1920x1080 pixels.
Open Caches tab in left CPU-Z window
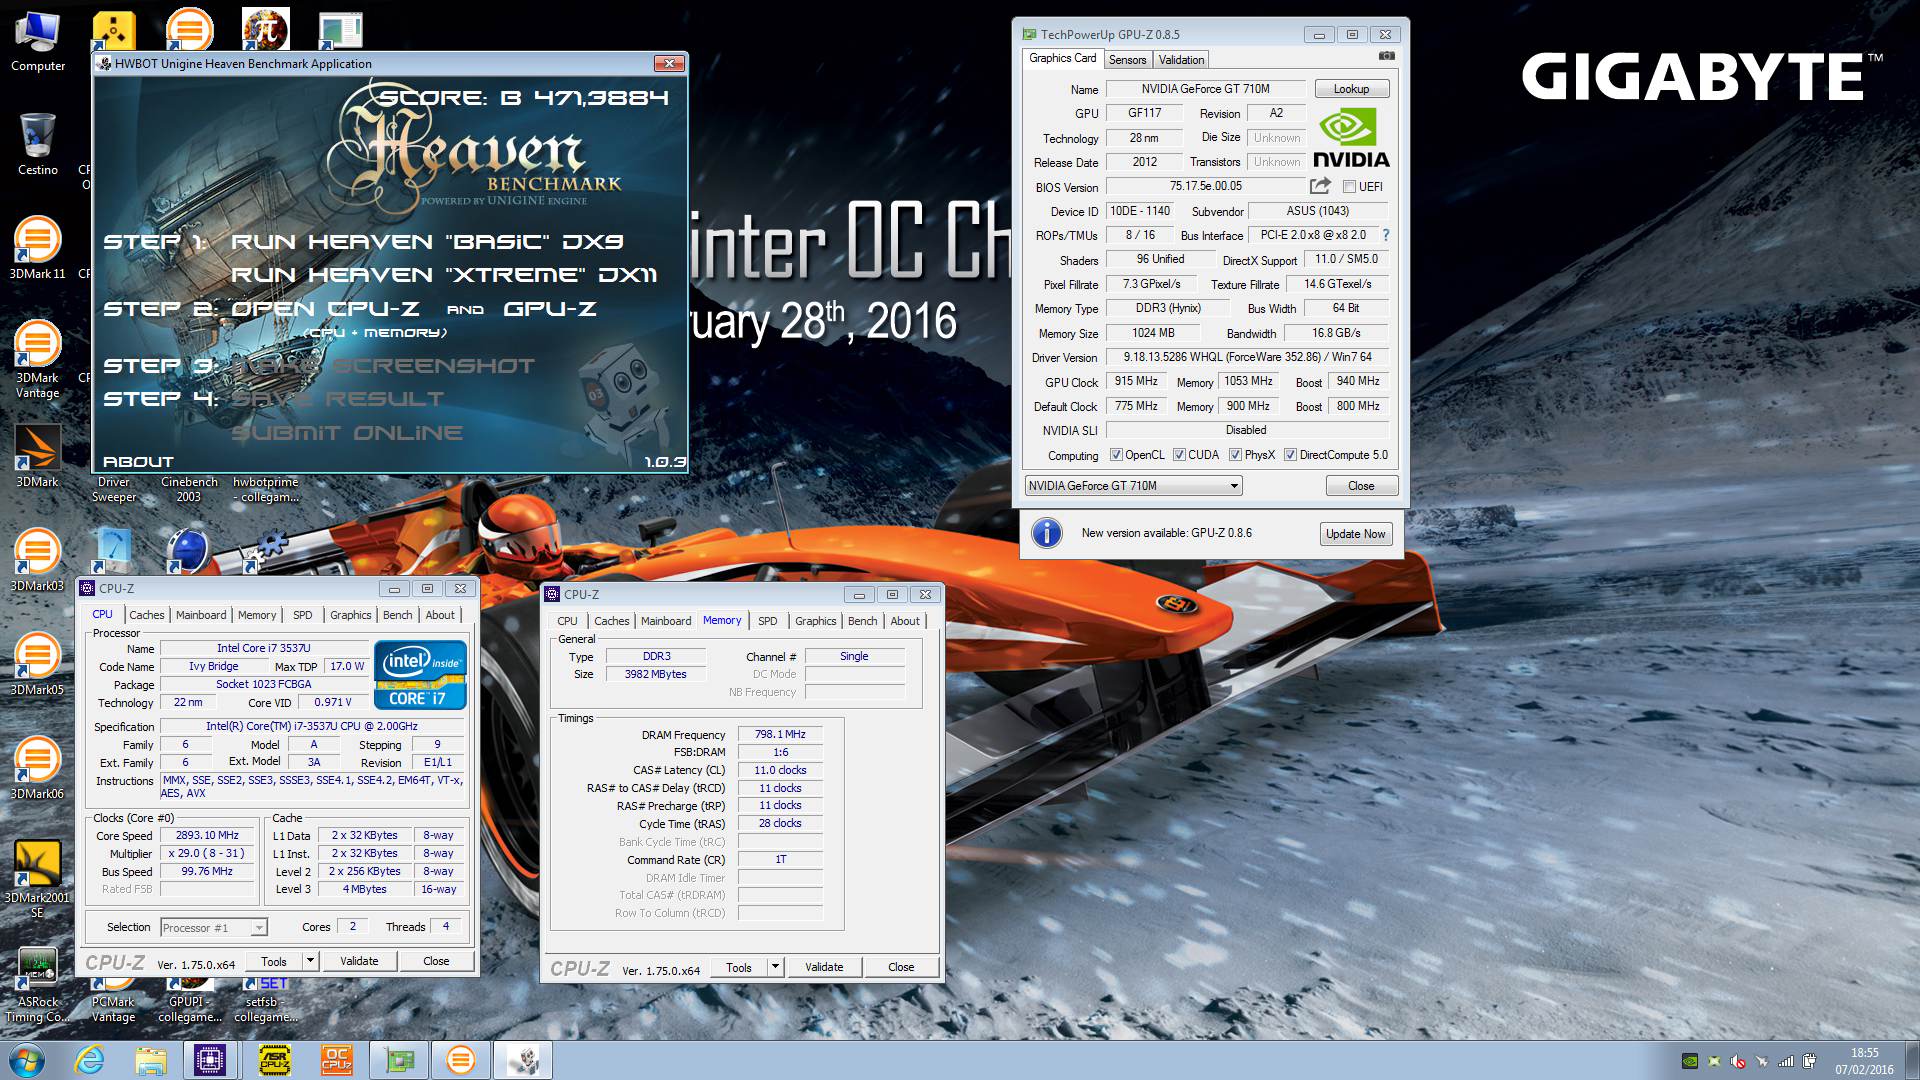click(x=146, y=615)
